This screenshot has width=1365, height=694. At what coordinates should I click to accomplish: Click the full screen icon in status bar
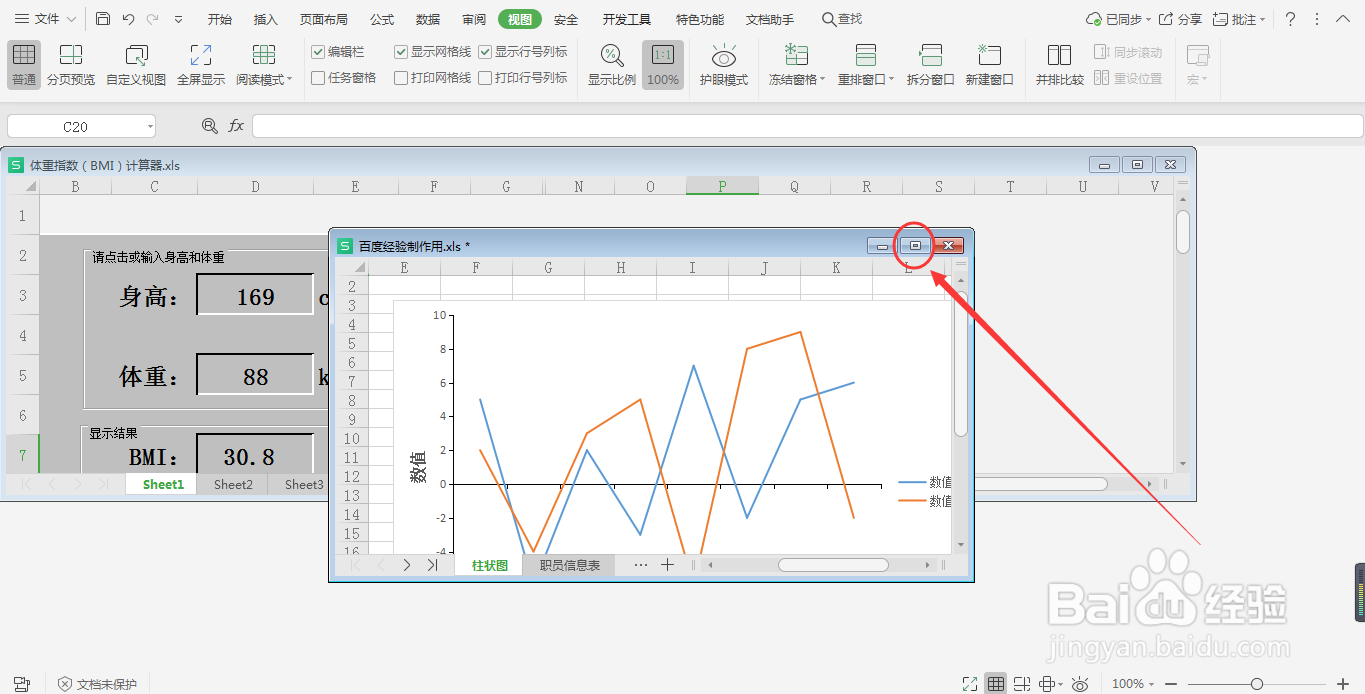[969, 684]
